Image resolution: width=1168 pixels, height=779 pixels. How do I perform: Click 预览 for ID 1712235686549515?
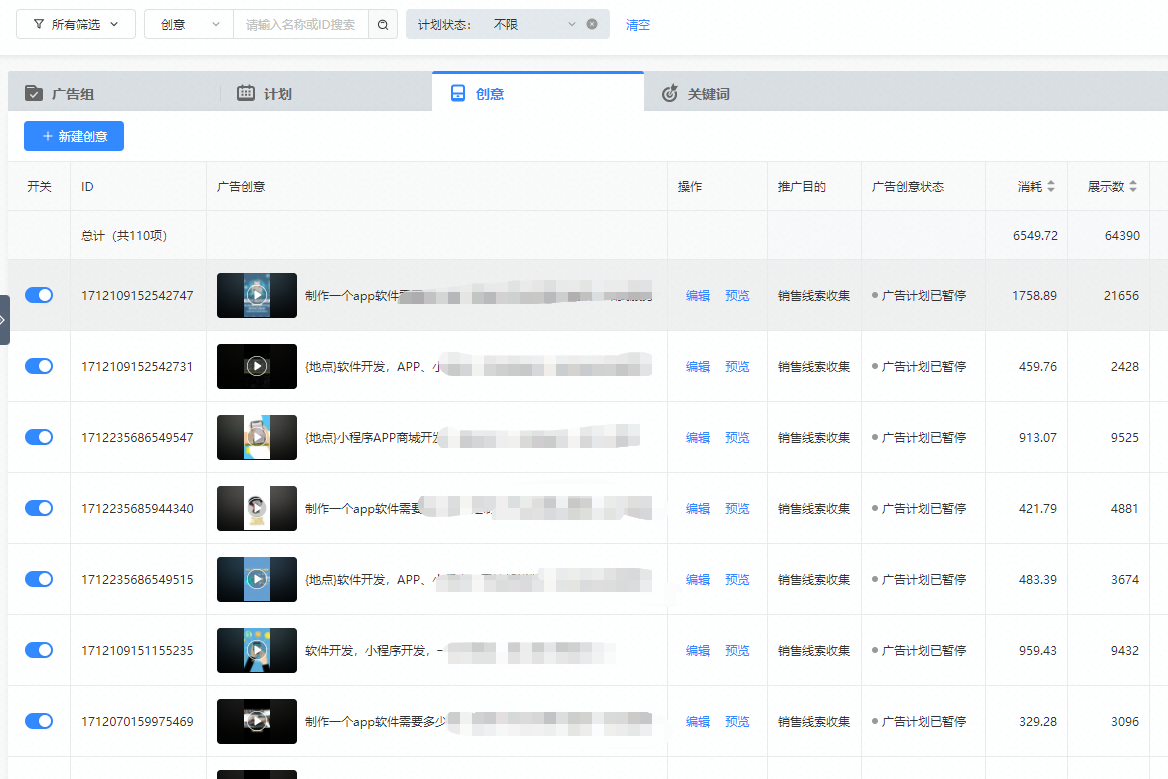(737, 579)
